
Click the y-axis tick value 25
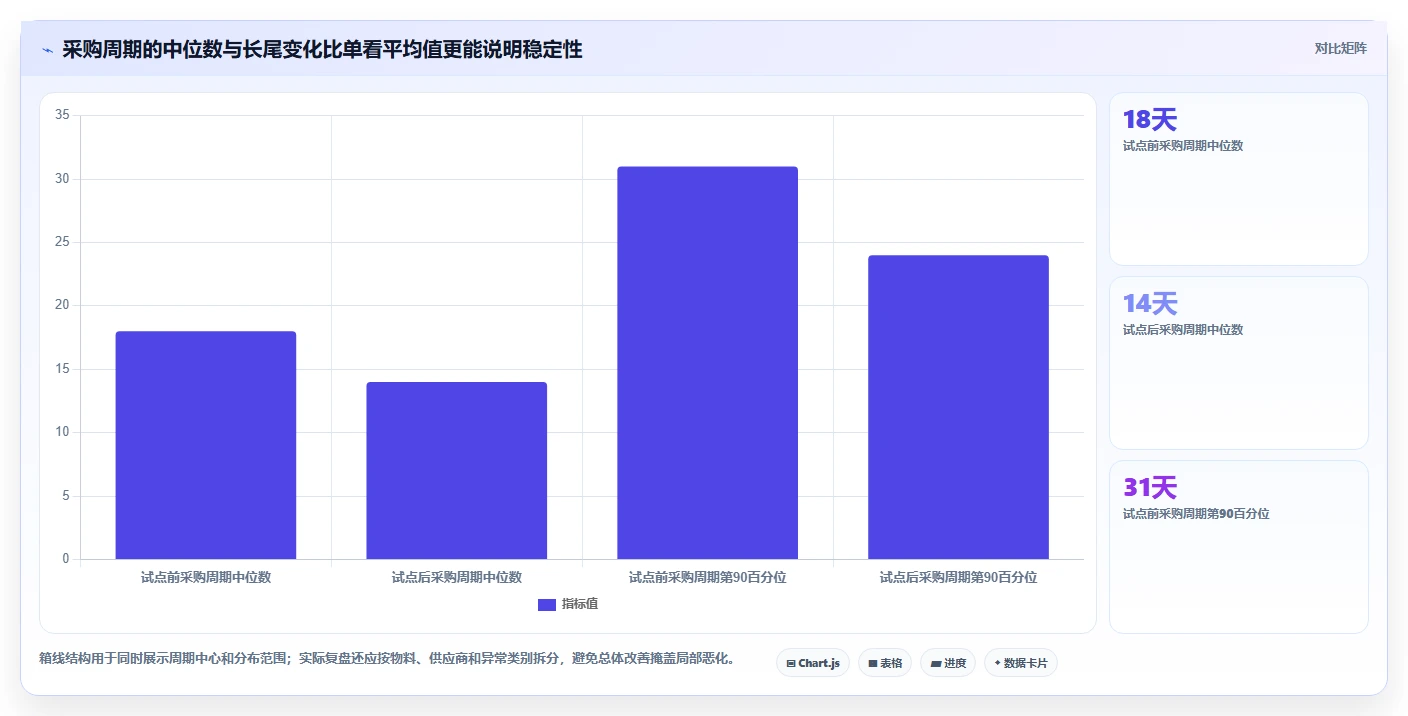pyautogui.click(x=62, y=242)
